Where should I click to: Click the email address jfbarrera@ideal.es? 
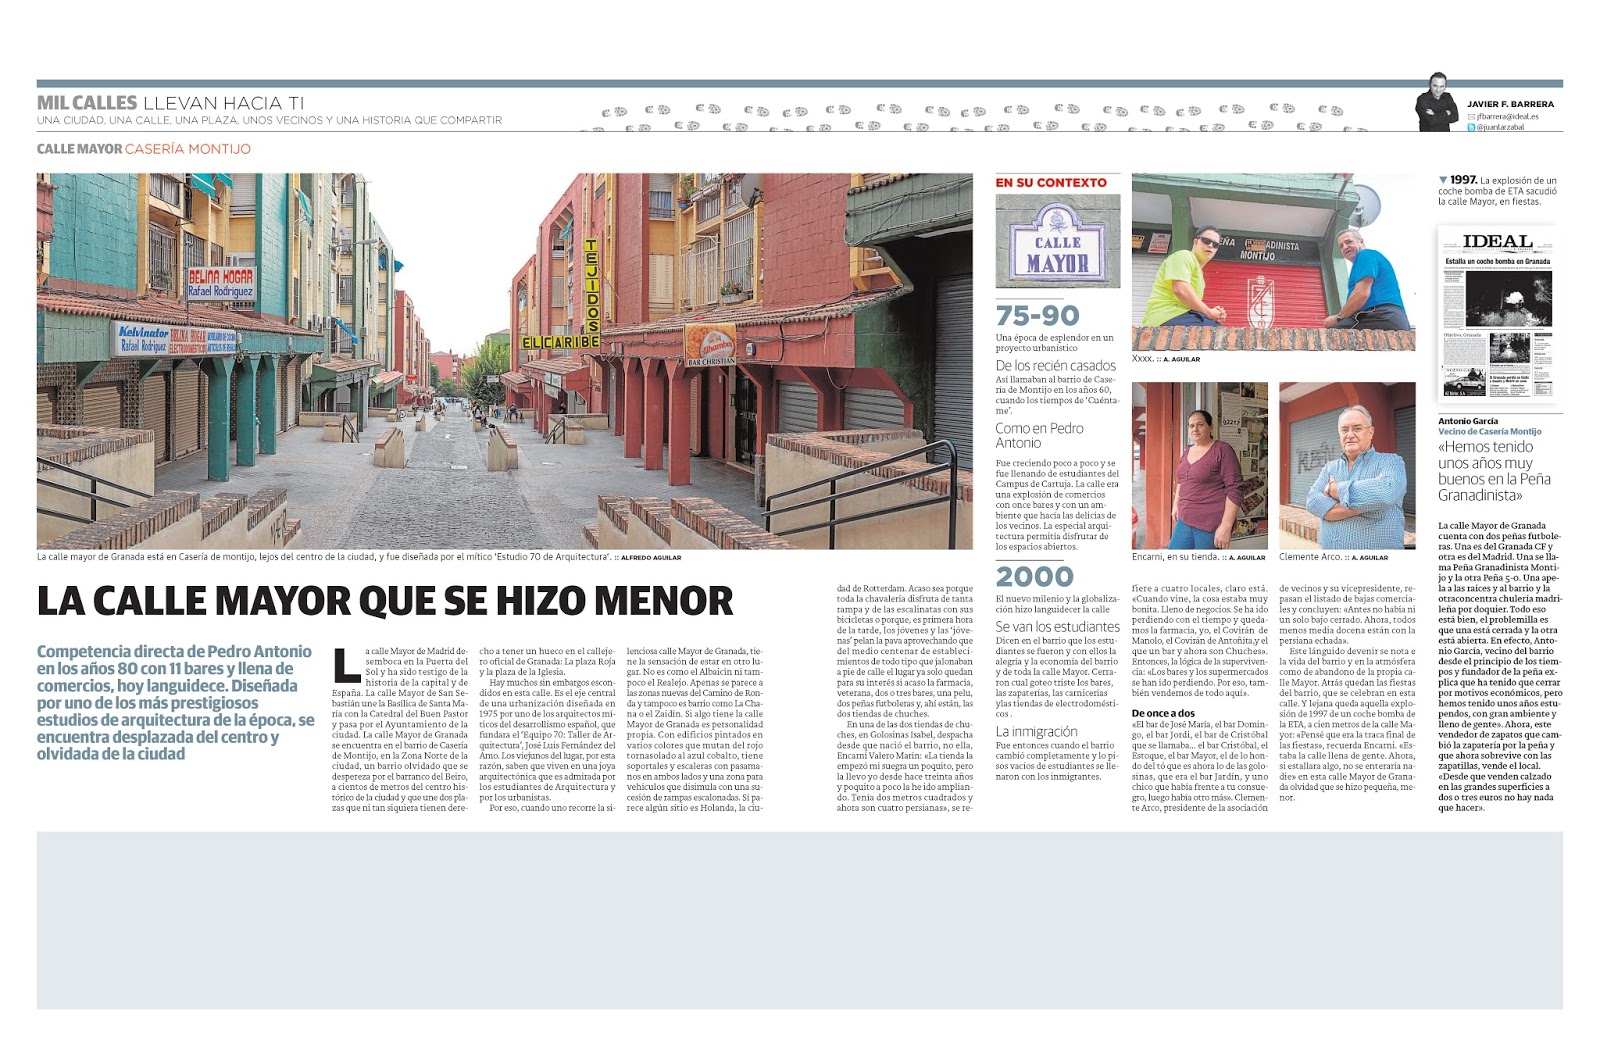(x=1508, y=117)
